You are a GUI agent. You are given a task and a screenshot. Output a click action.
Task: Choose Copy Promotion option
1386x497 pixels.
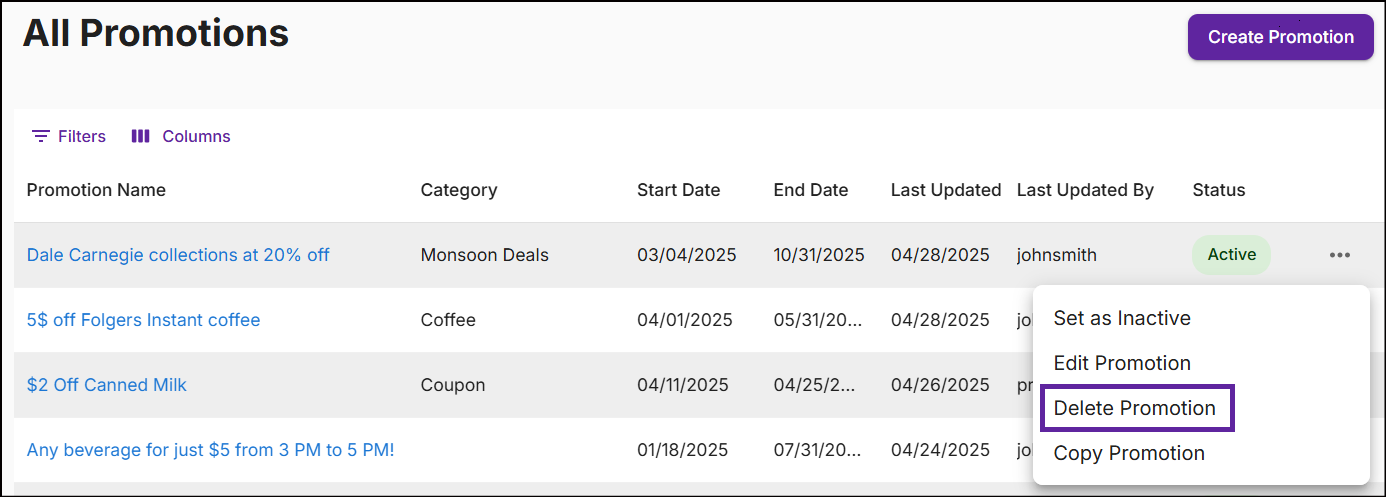pos(1129,453)
